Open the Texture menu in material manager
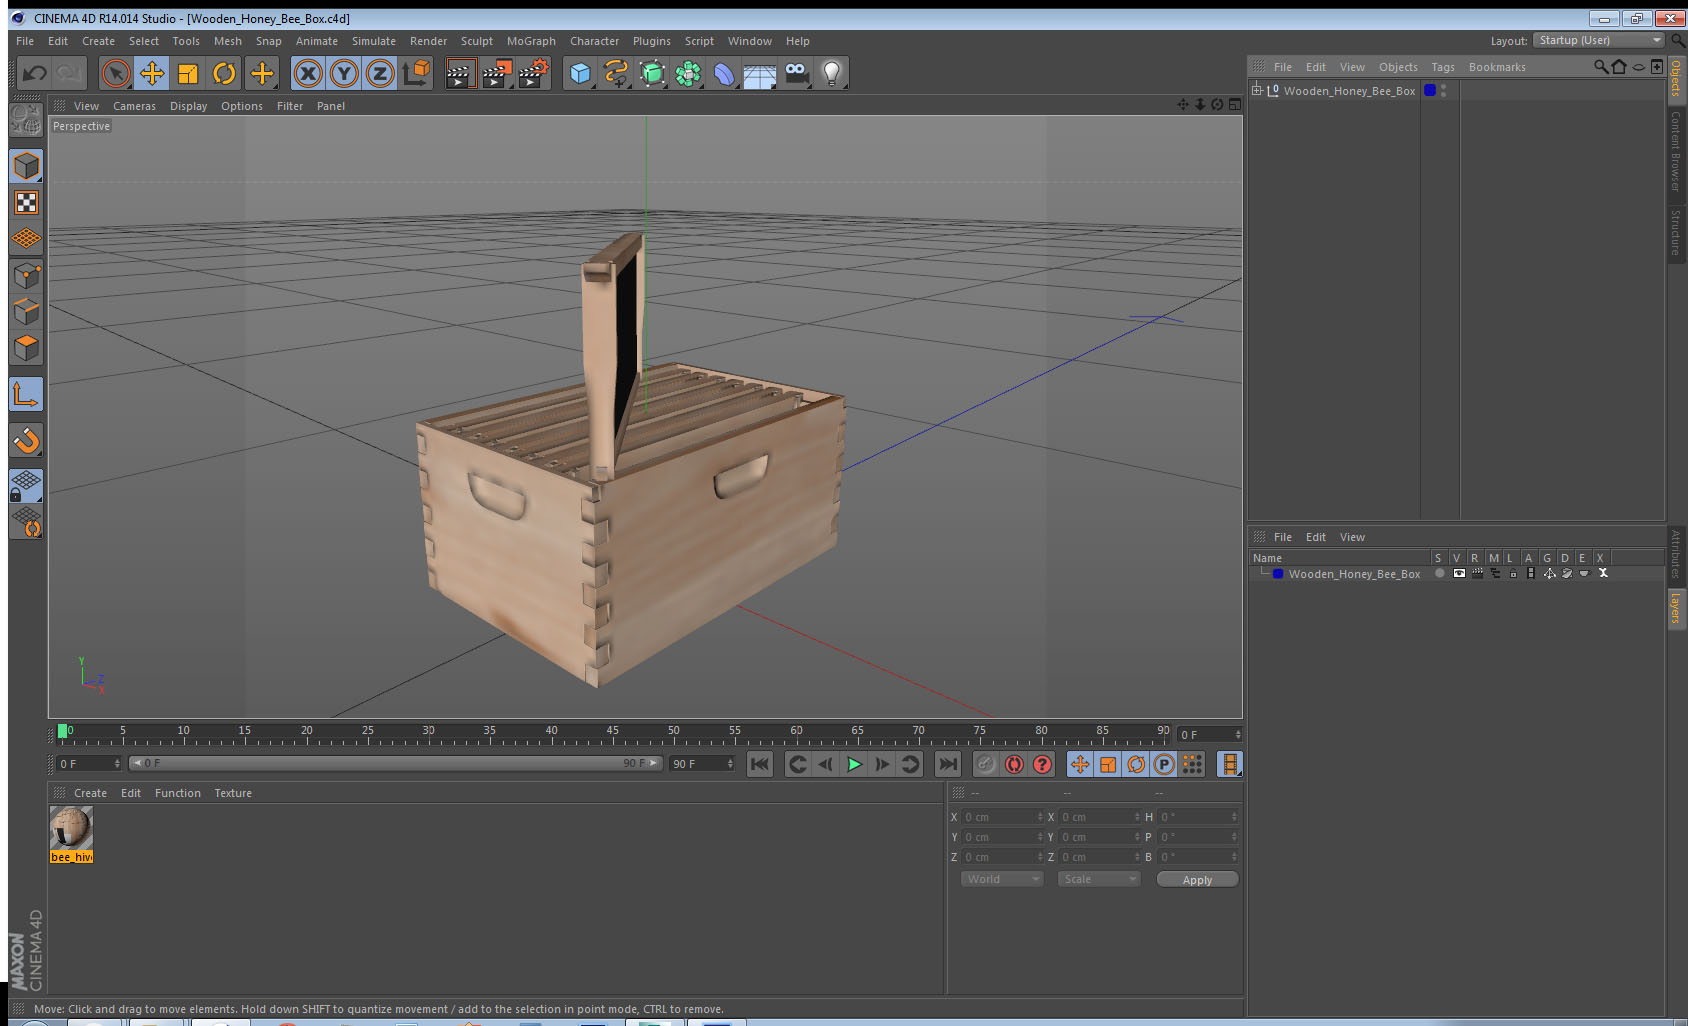 tap(233, 793)
